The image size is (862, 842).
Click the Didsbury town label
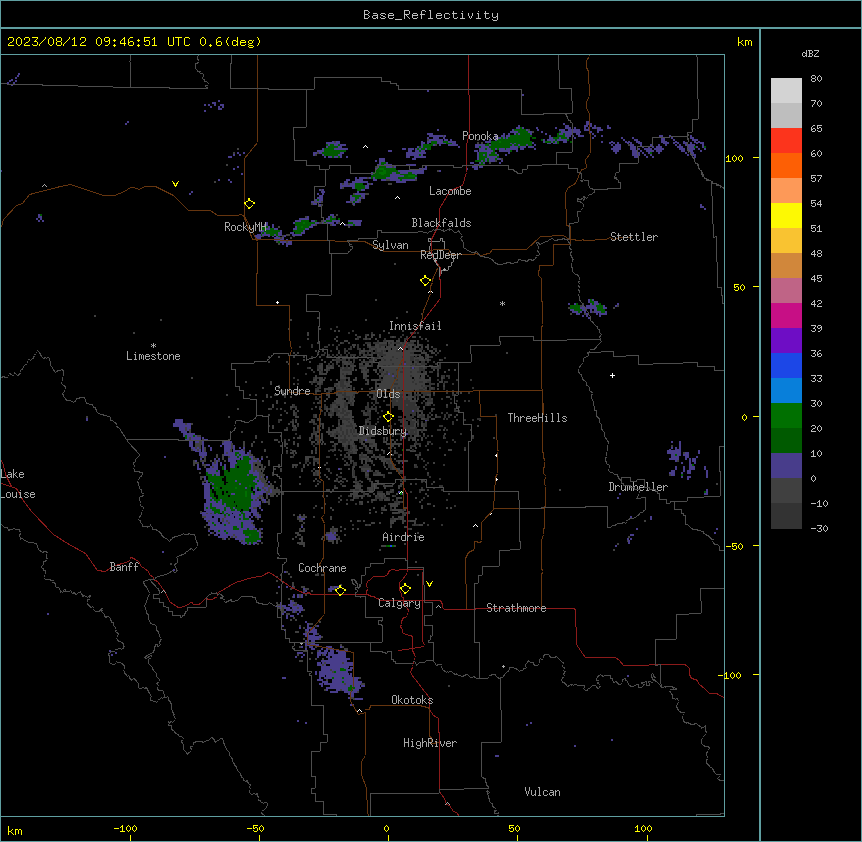(x=383, y=431)
